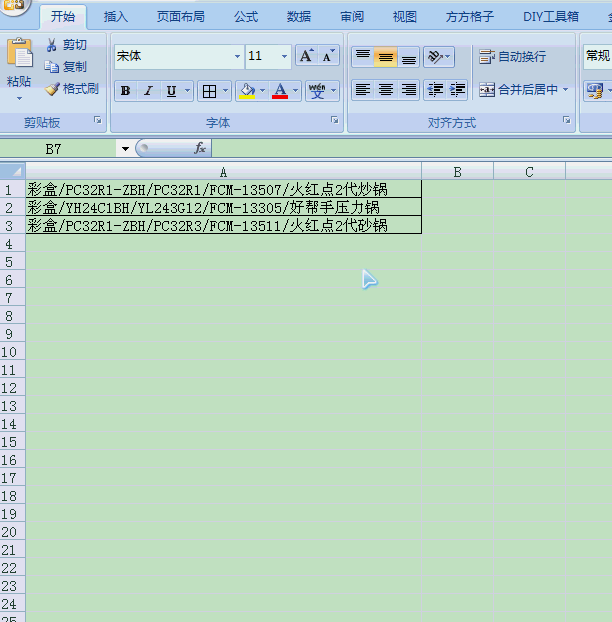Toggle wrap text (自动换行)

tap(512, 57)
